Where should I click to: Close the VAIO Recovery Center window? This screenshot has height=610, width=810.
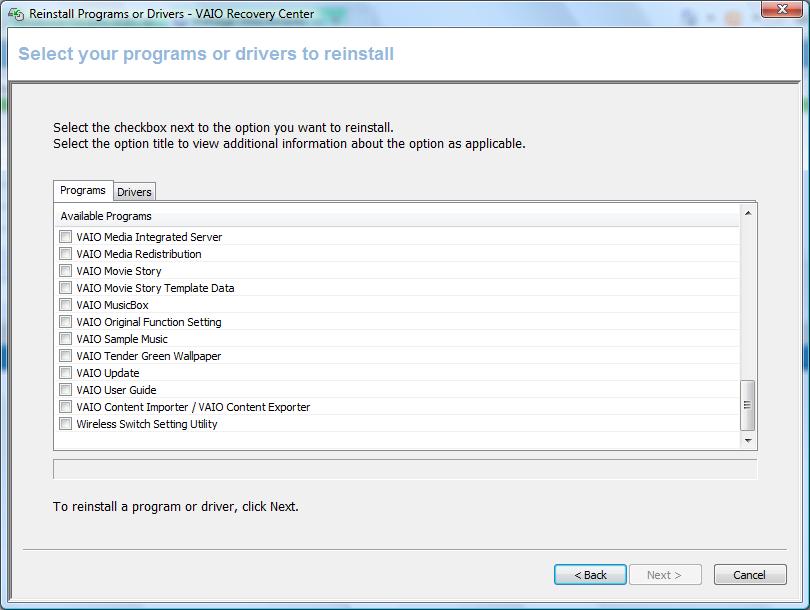(782, 9)
